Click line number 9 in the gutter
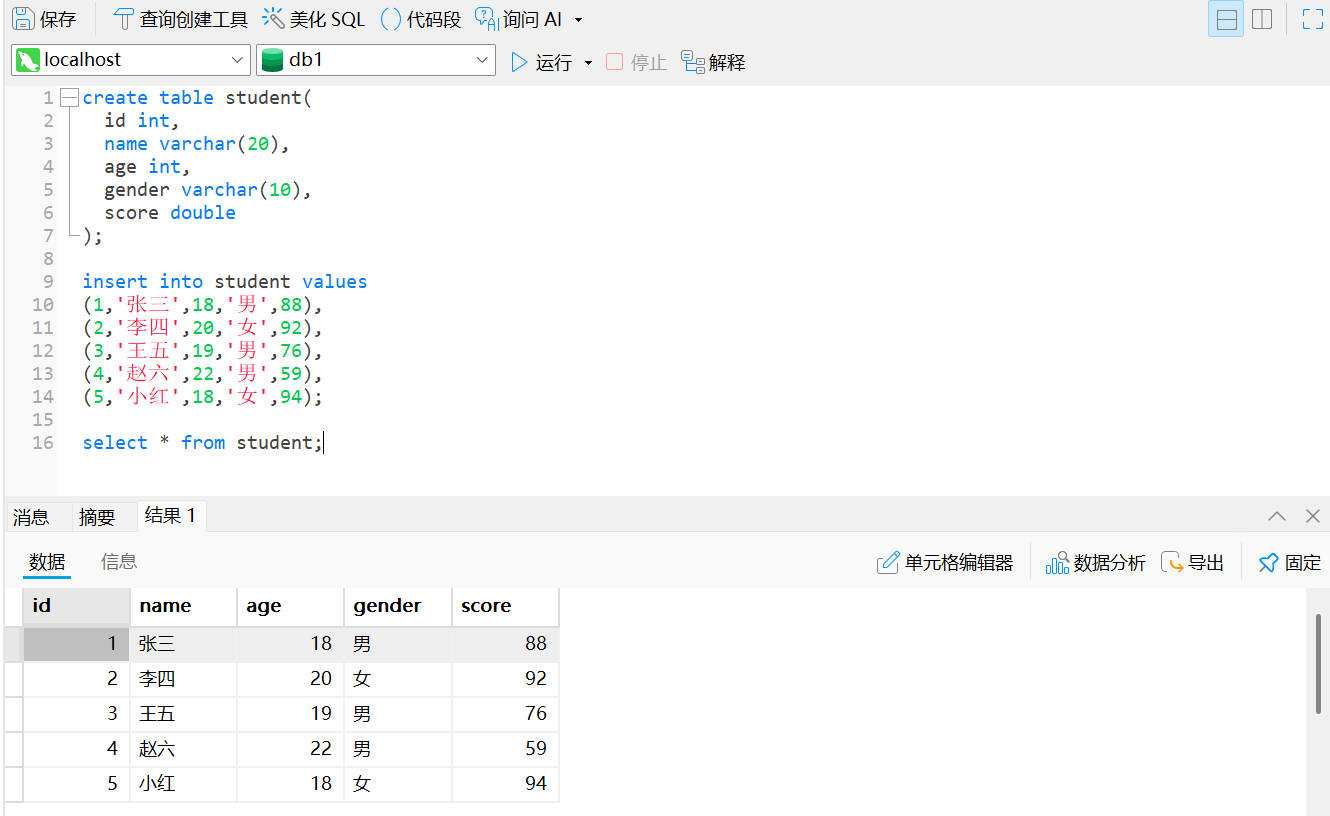The width and height of the screenshot is (1330, 816). coord(48,282)
